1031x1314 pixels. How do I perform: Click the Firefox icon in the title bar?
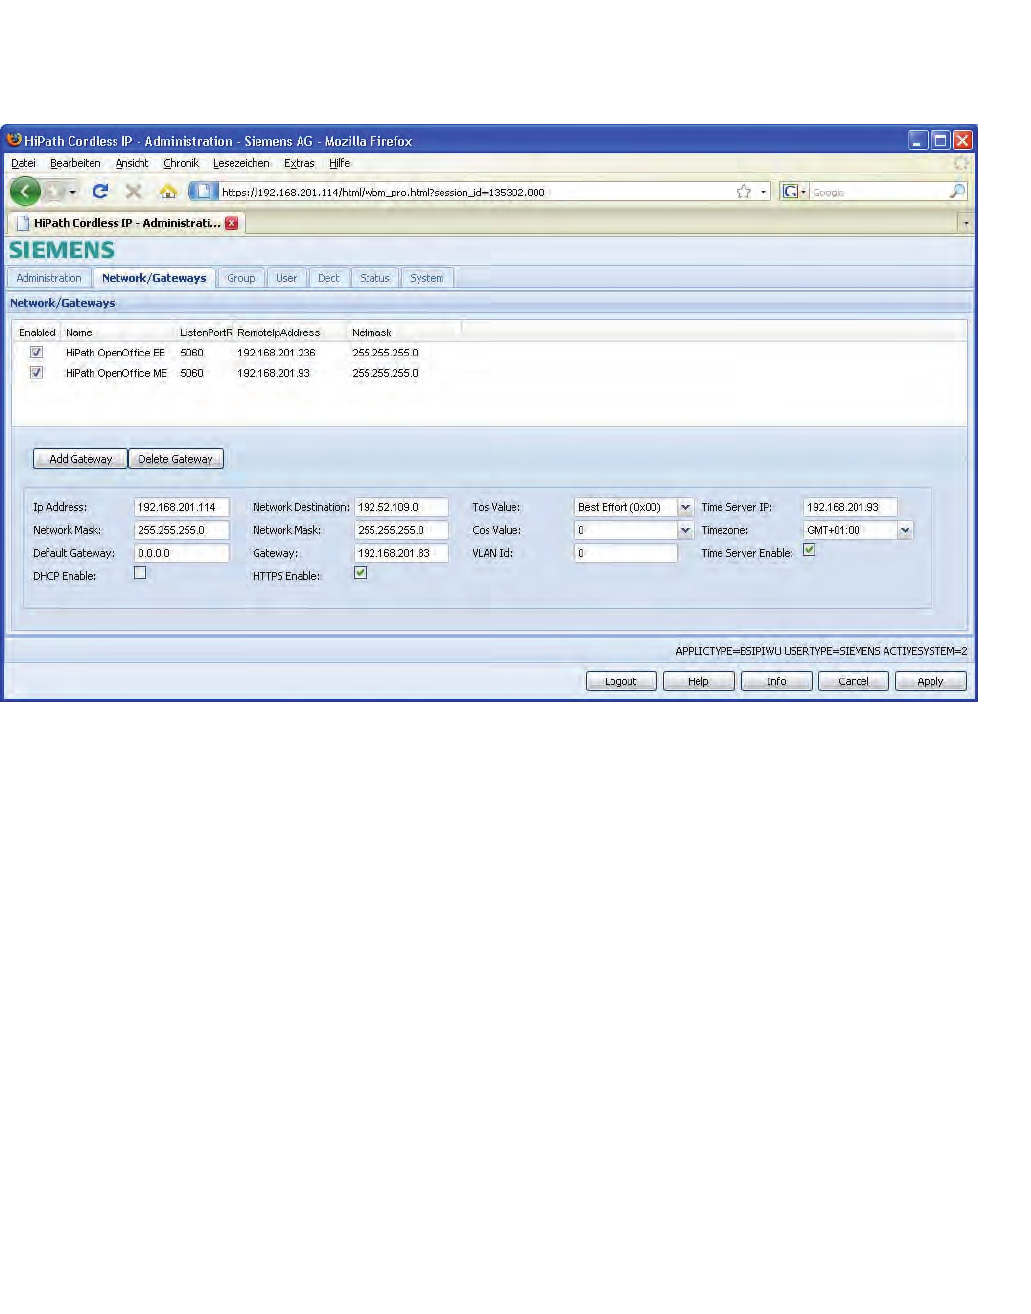[x=14, y=141]
